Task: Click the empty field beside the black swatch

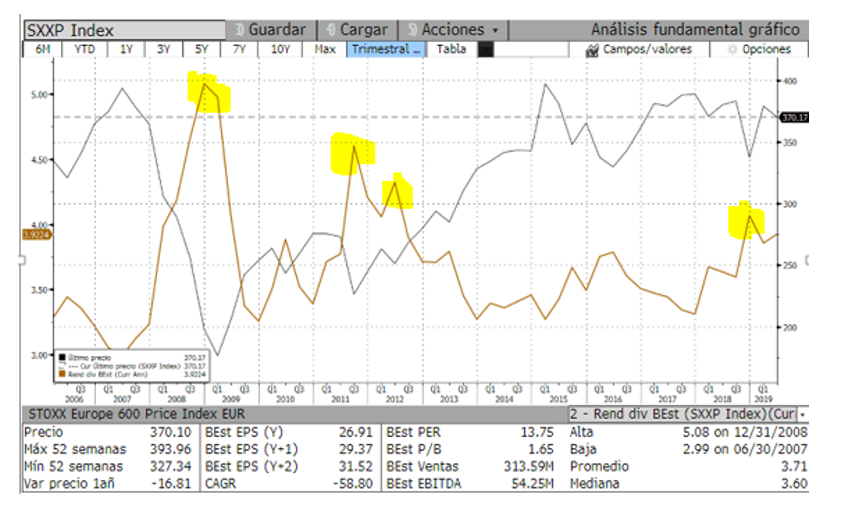Action: (x=531, y=50)
